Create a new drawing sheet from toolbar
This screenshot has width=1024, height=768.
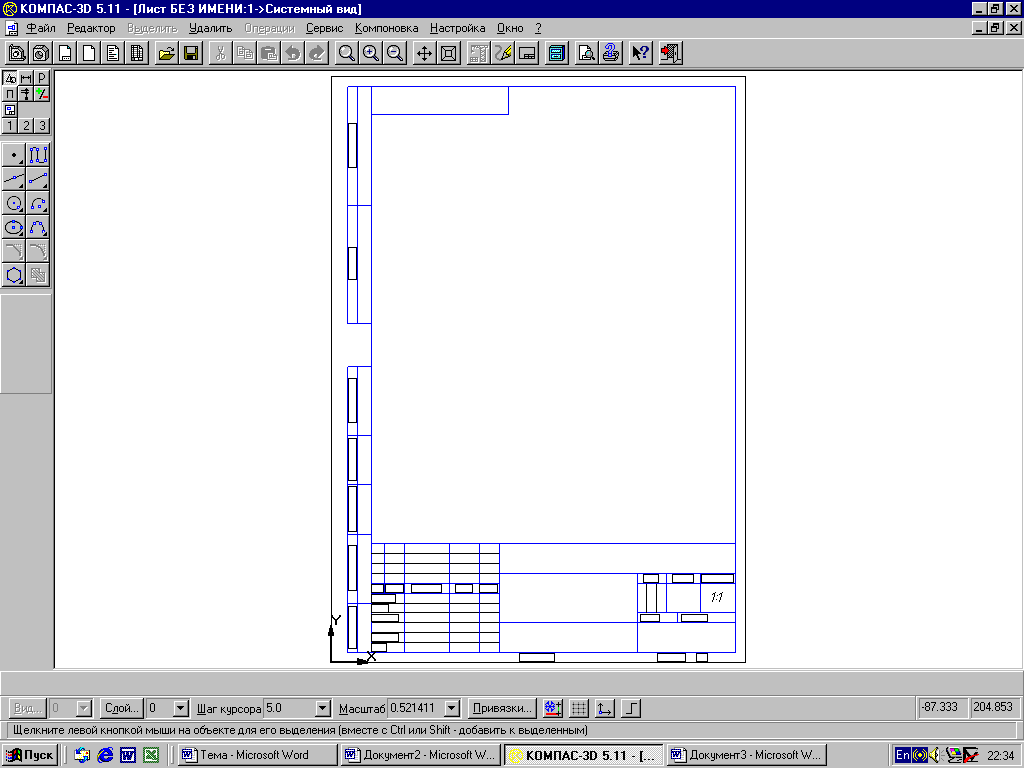coord(65,53)
